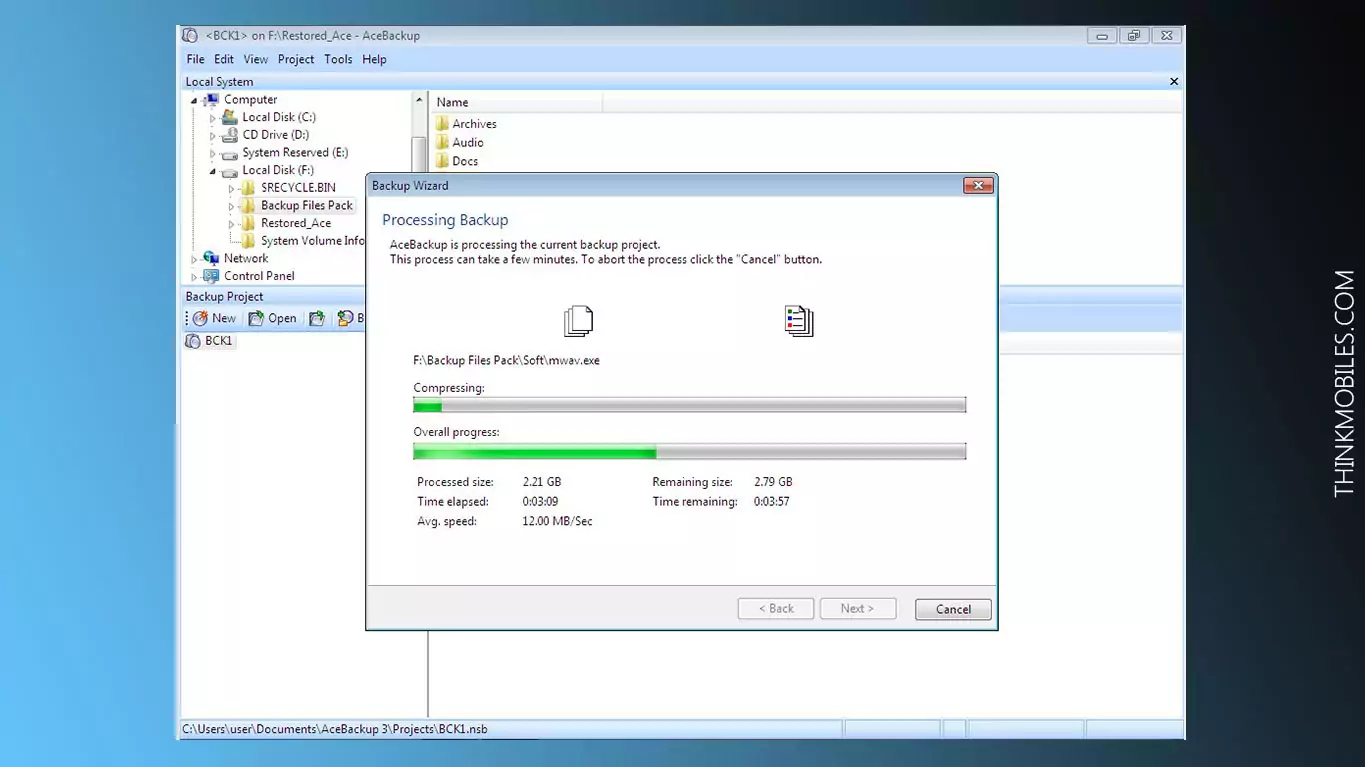Image resolution: width=1365 pixels, height=767 pixels.
Task: Click the '0:03:57' time remaining value
Action: point(771,501)
